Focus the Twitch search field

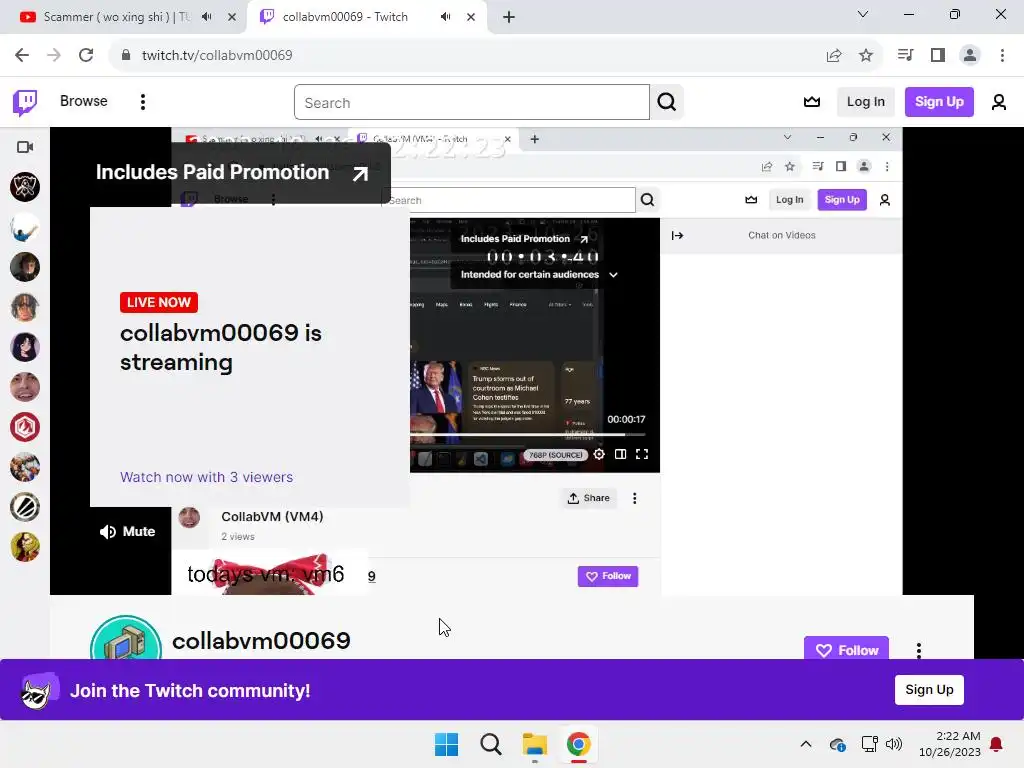[472, 102]
